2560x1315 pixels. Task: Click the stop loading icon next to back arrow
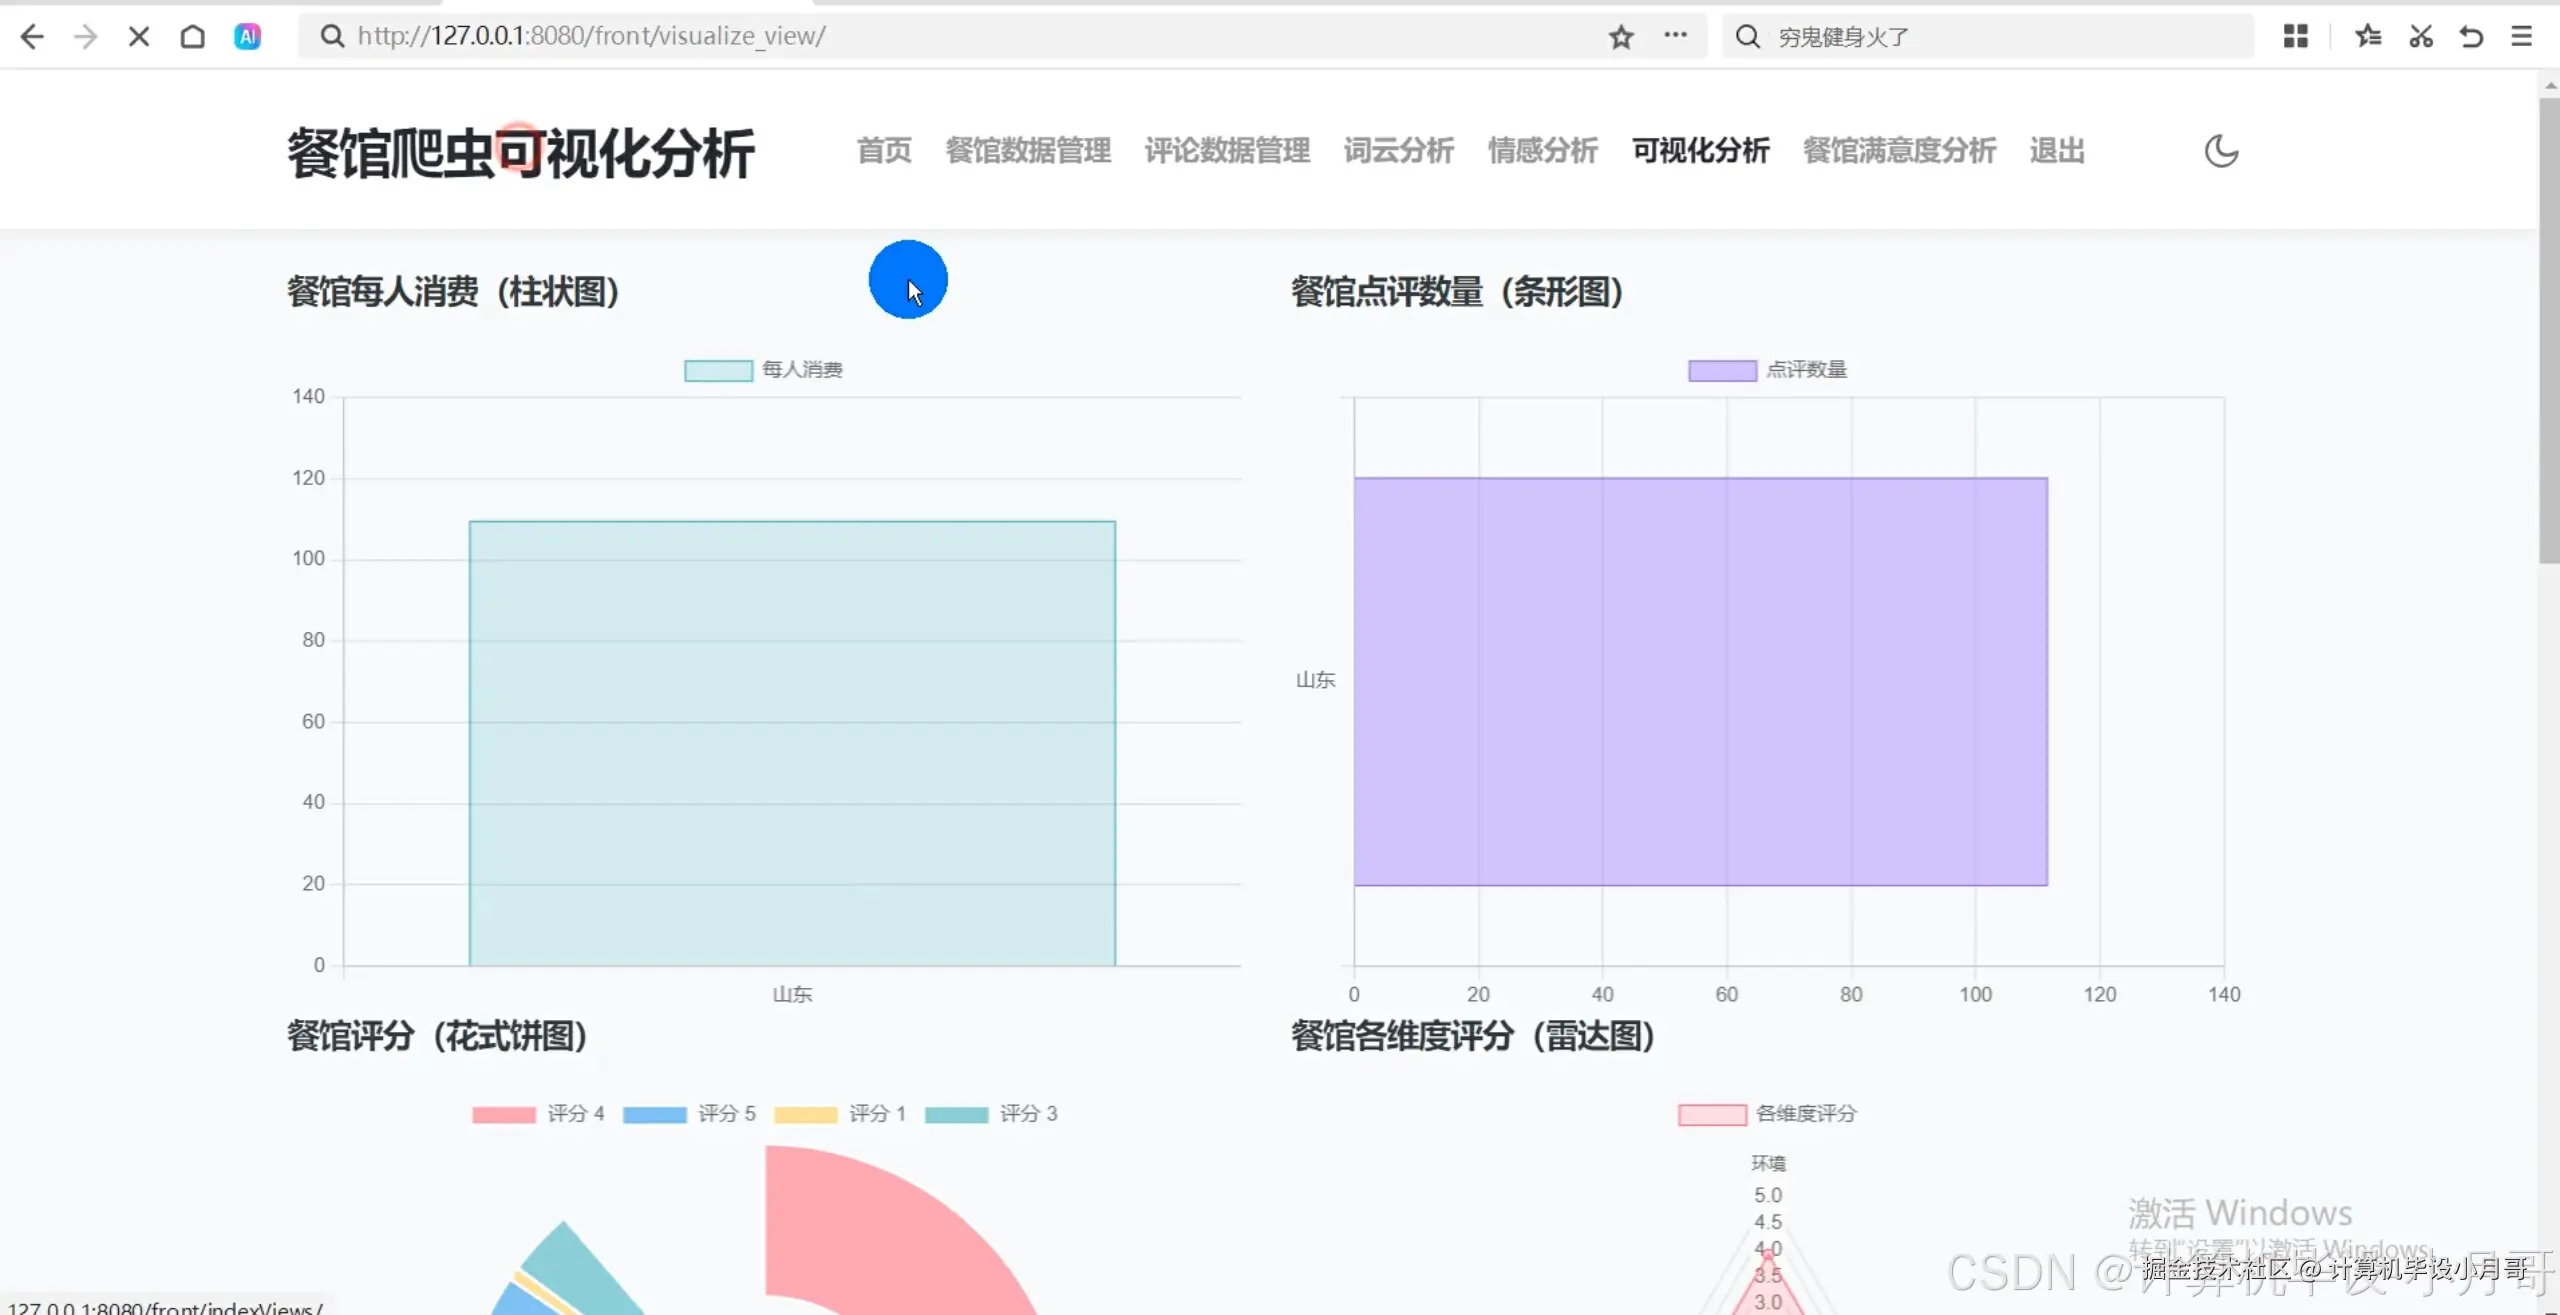(139, 36)
